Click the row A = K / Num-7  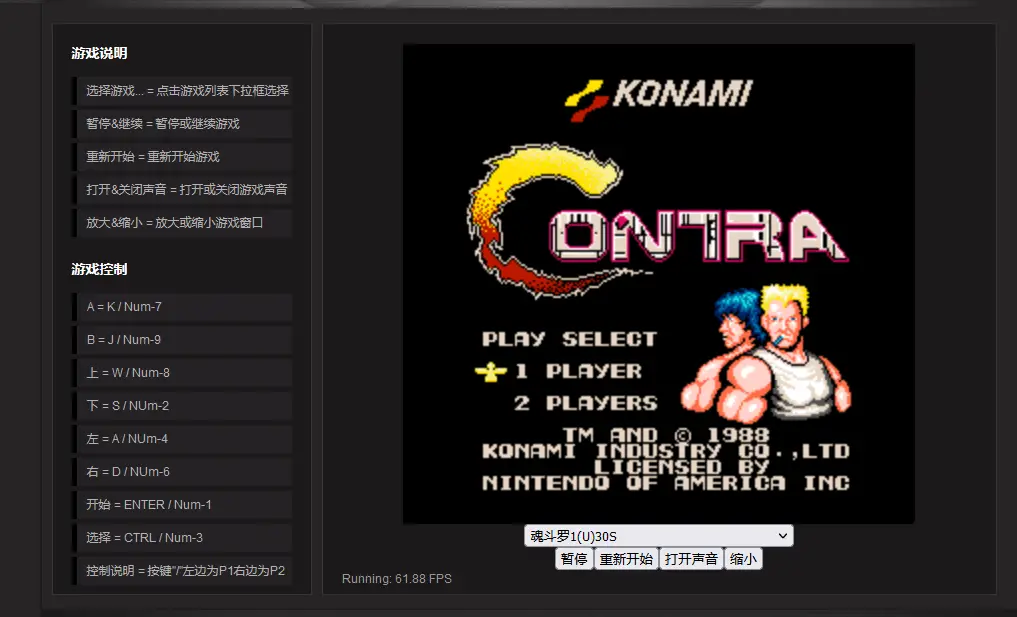[182, 307]
